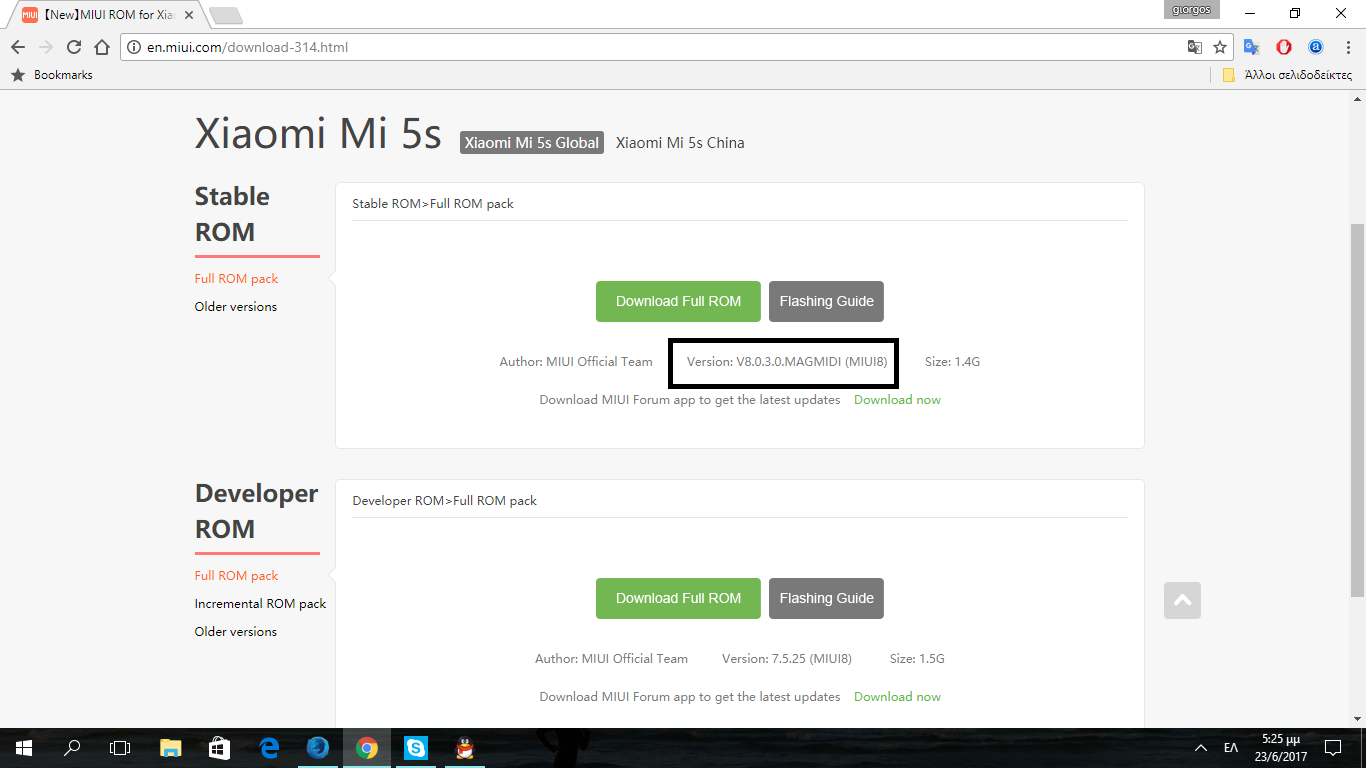Open the QQ penguin app on taskbar
1366x768 pixels.
tap(464, 748)
